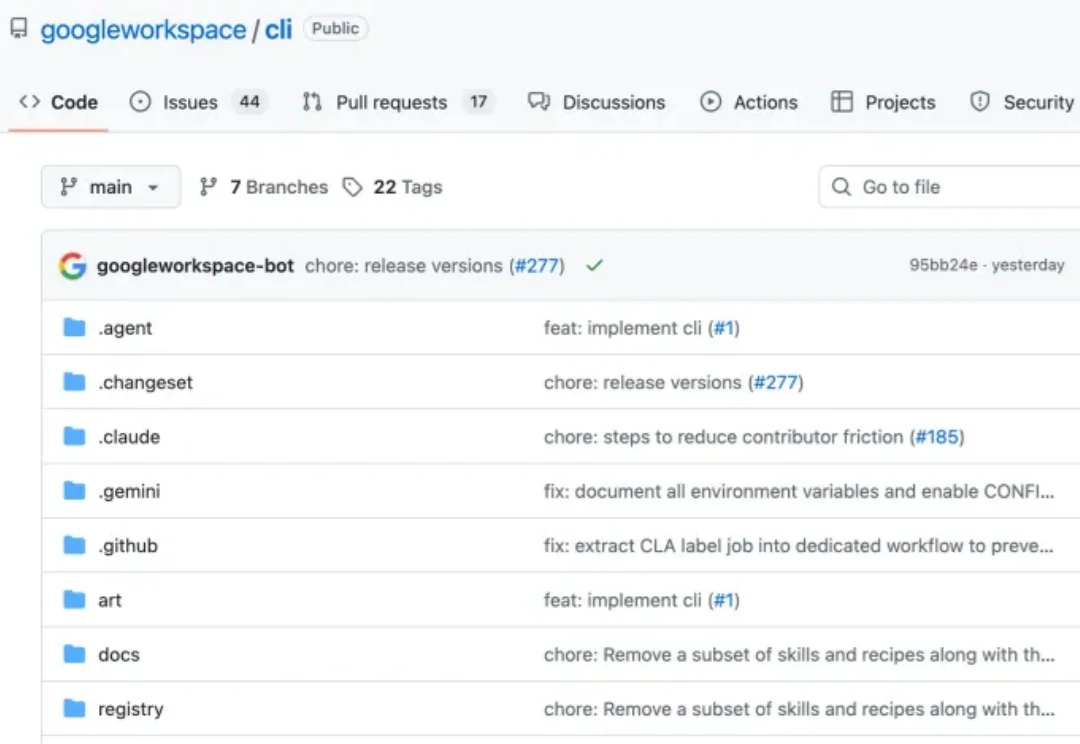Open the main branch dropdown
This screenshot has height=744, width=1080.
click(x=110, y=187)
